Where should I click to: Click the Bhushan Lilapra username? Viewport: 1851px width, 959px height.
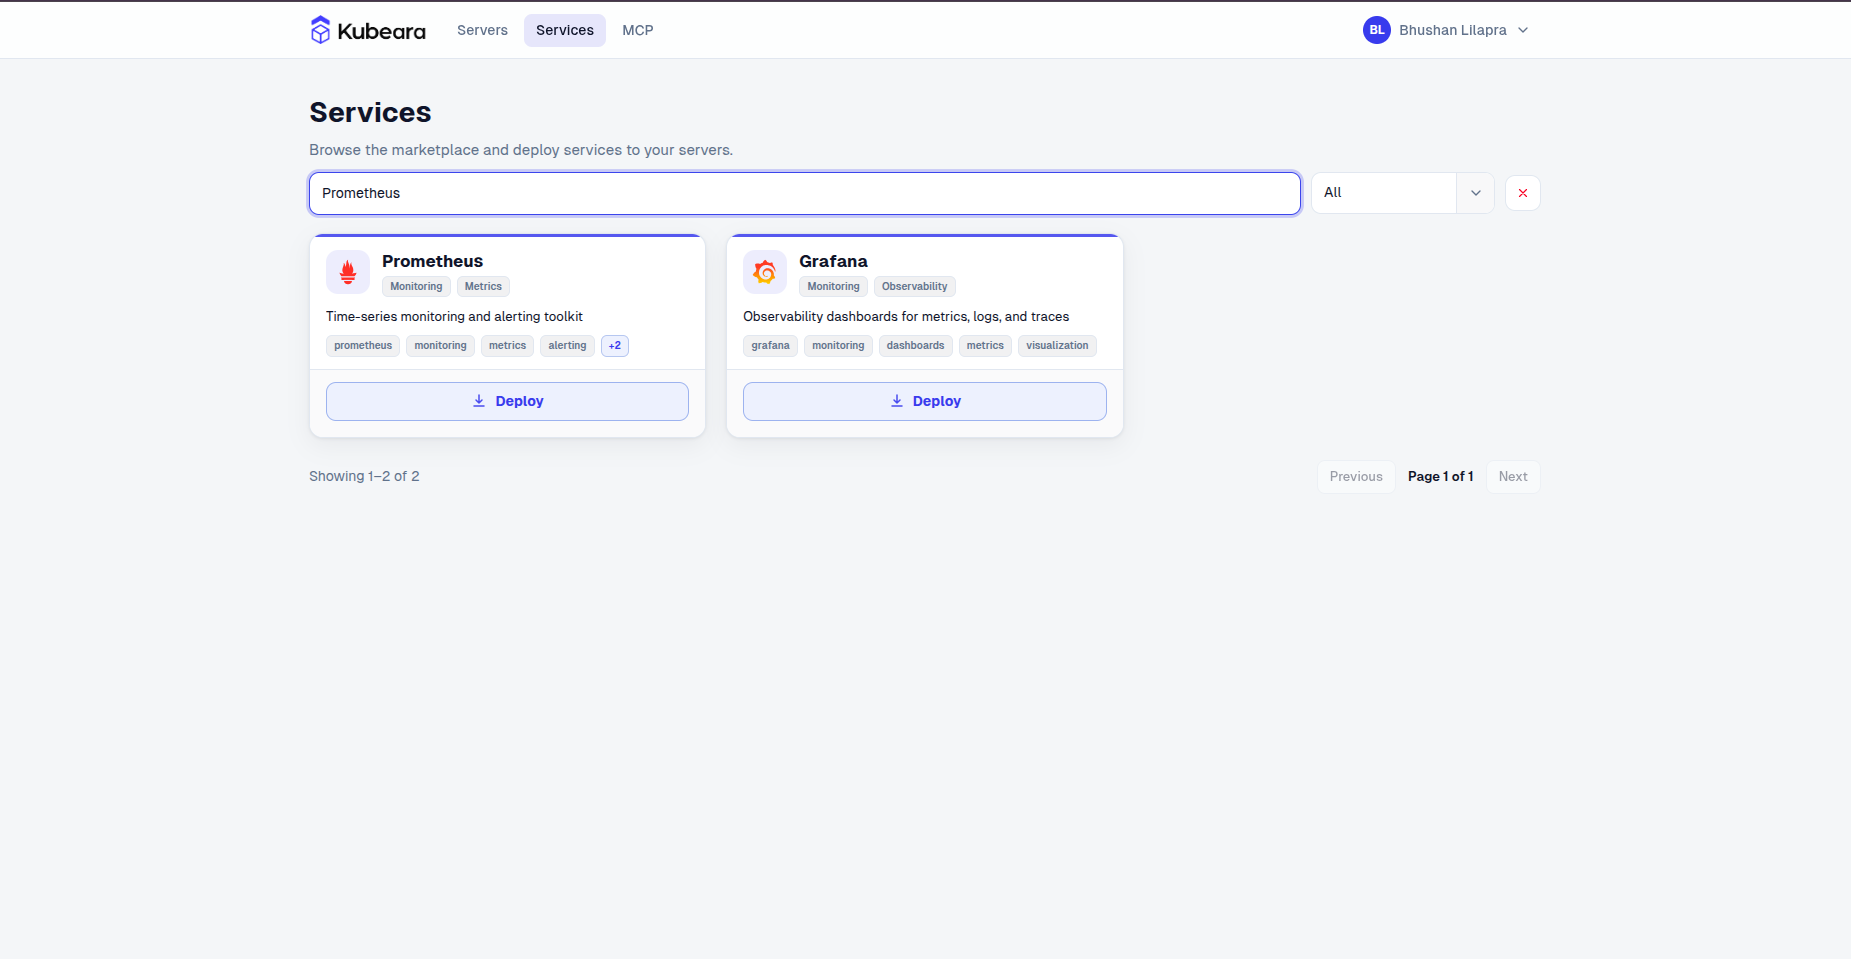pos(1453,30)
